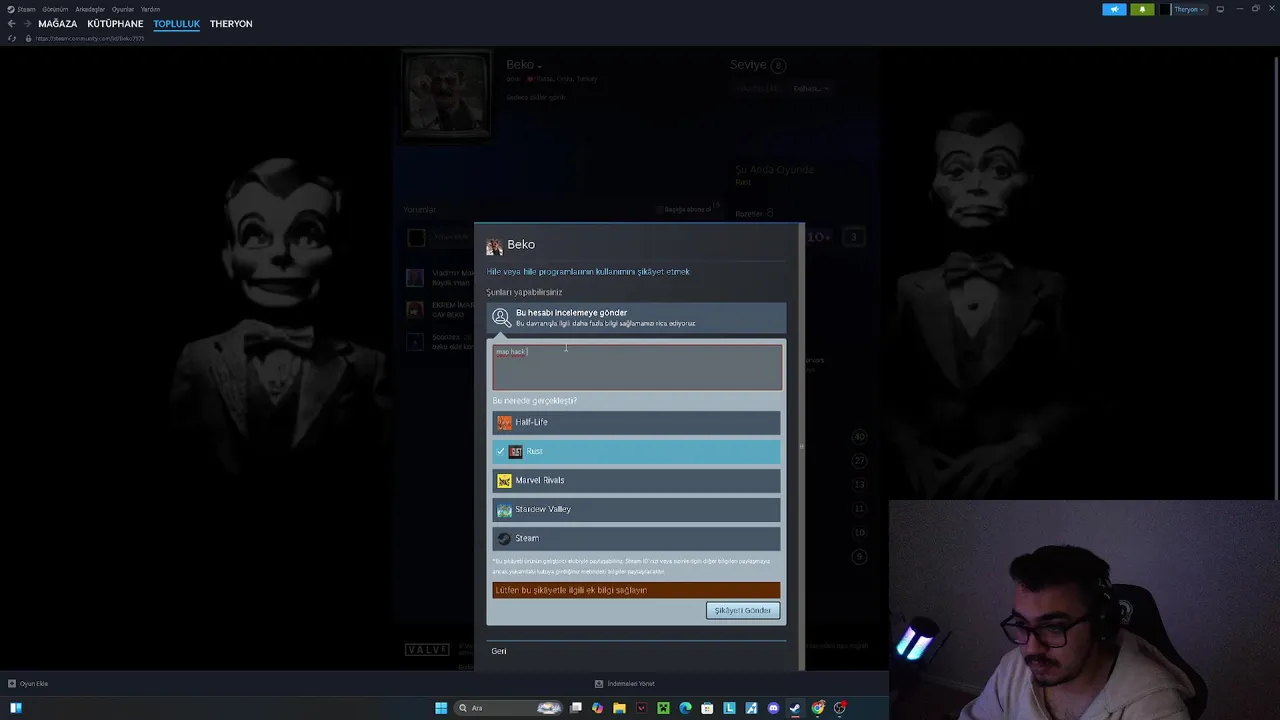Click the Marvel Rivals game icon

coord(504,480)
